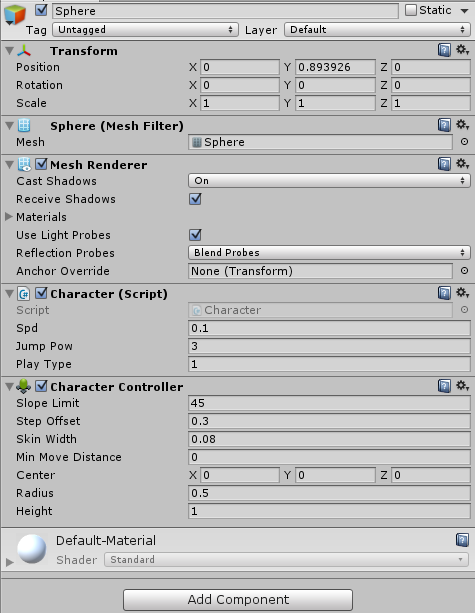Open Character Script help icon
Image resolution: width=475 pixels, height=613 pixels.
[444, 293]
